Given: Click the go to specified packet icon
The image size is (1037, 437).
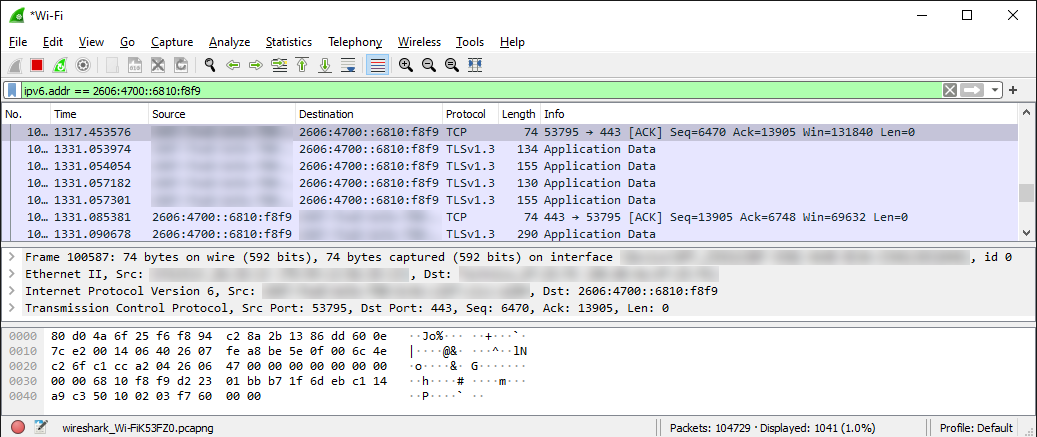Looking at the screenshot, I should tap(279, 65).
